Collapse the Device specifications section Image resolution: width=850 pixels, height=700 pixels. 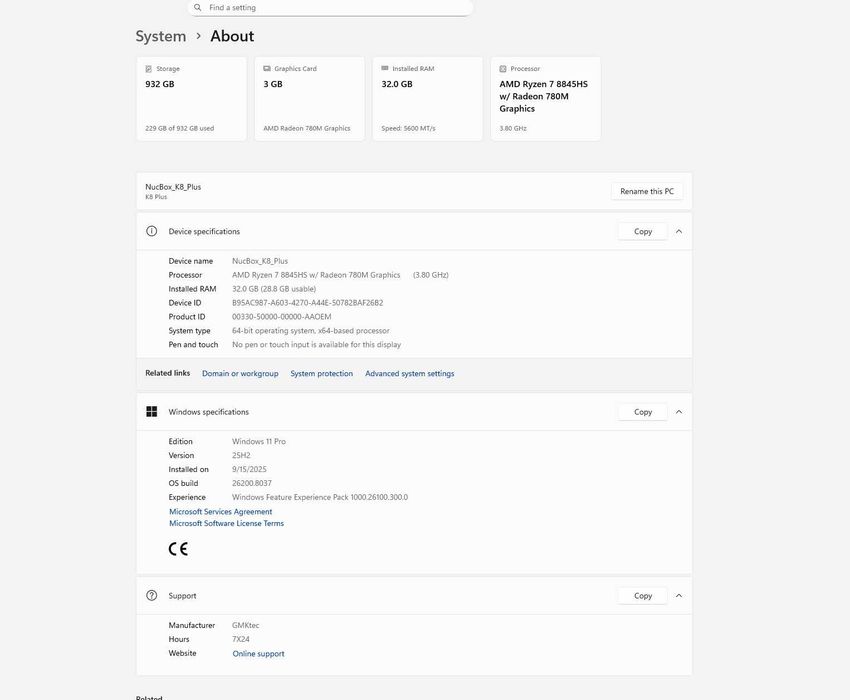[x=679, y=231]
